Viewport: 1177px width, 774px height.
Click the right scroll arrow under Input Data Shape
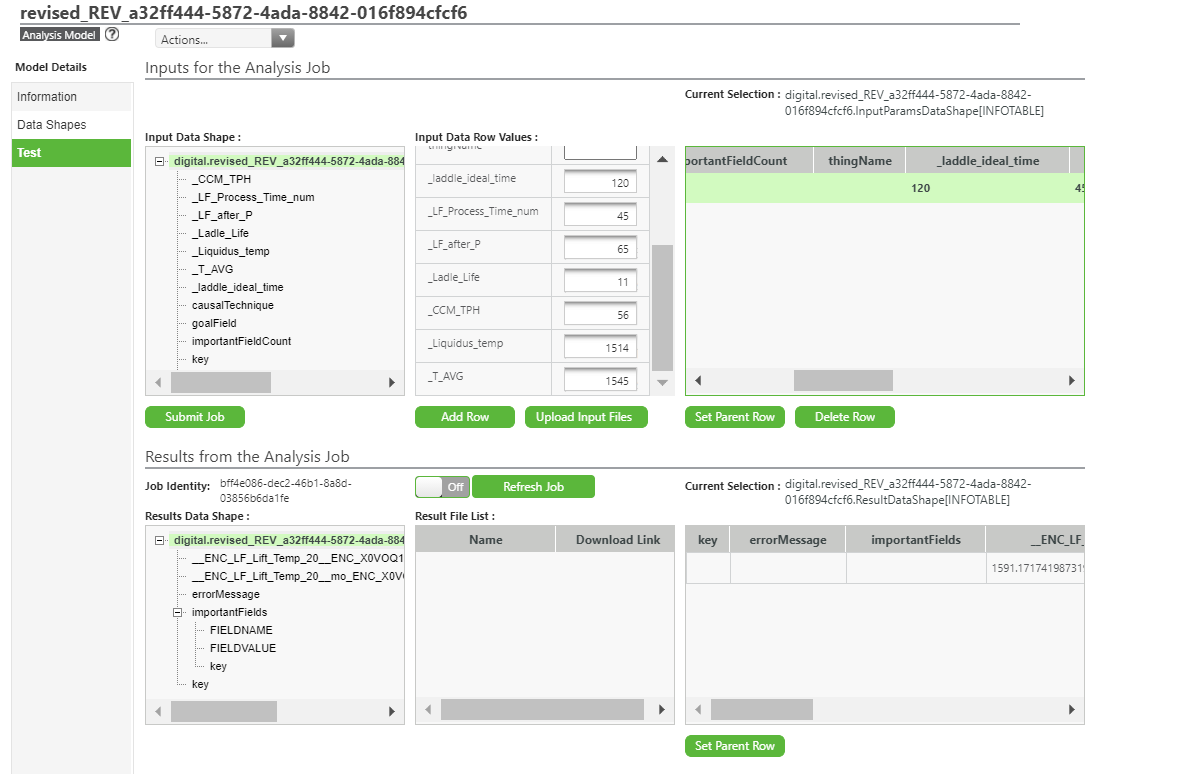click(390, 382)
